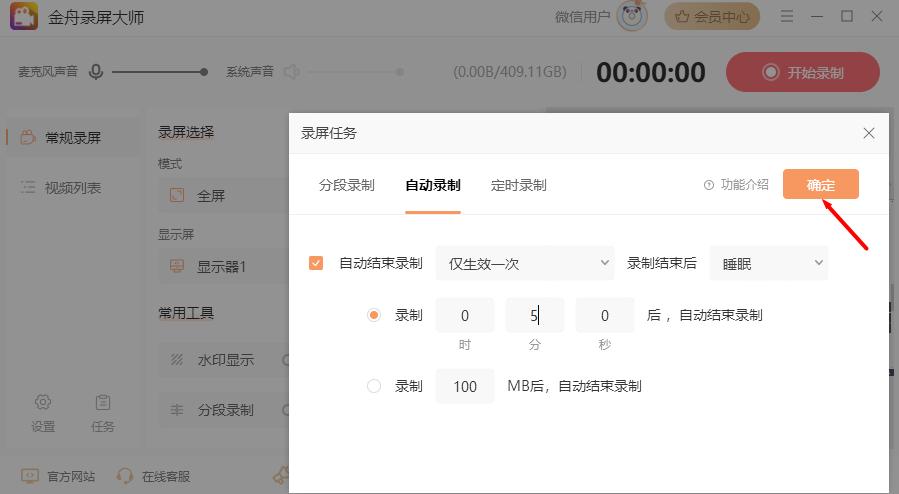
Task: Click the info icon beside 功能介绍
Action: coord(709,185)
